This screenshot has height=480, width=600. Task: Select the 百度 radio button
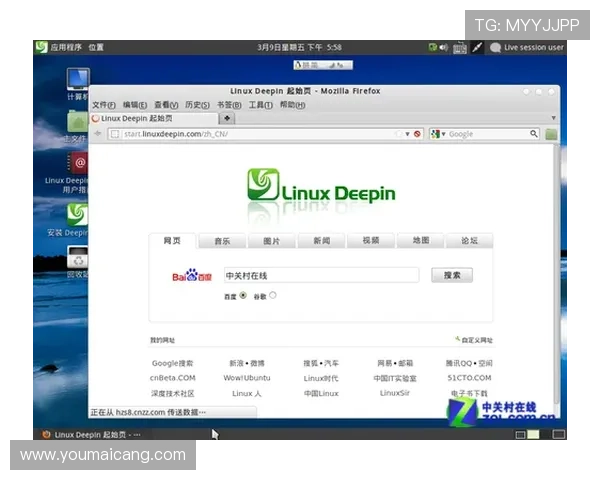(x=242, y=295)
